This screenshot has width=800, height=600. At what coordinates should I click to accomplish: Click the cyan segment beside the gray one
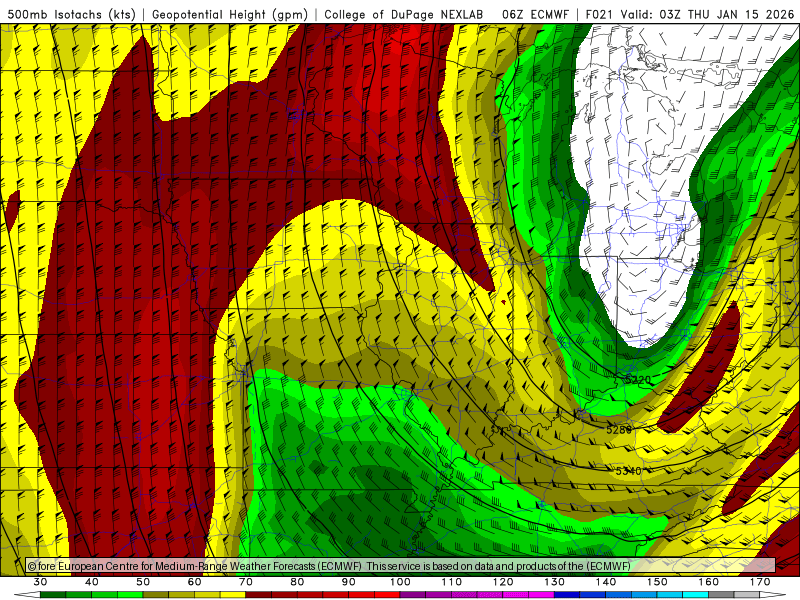695,595
